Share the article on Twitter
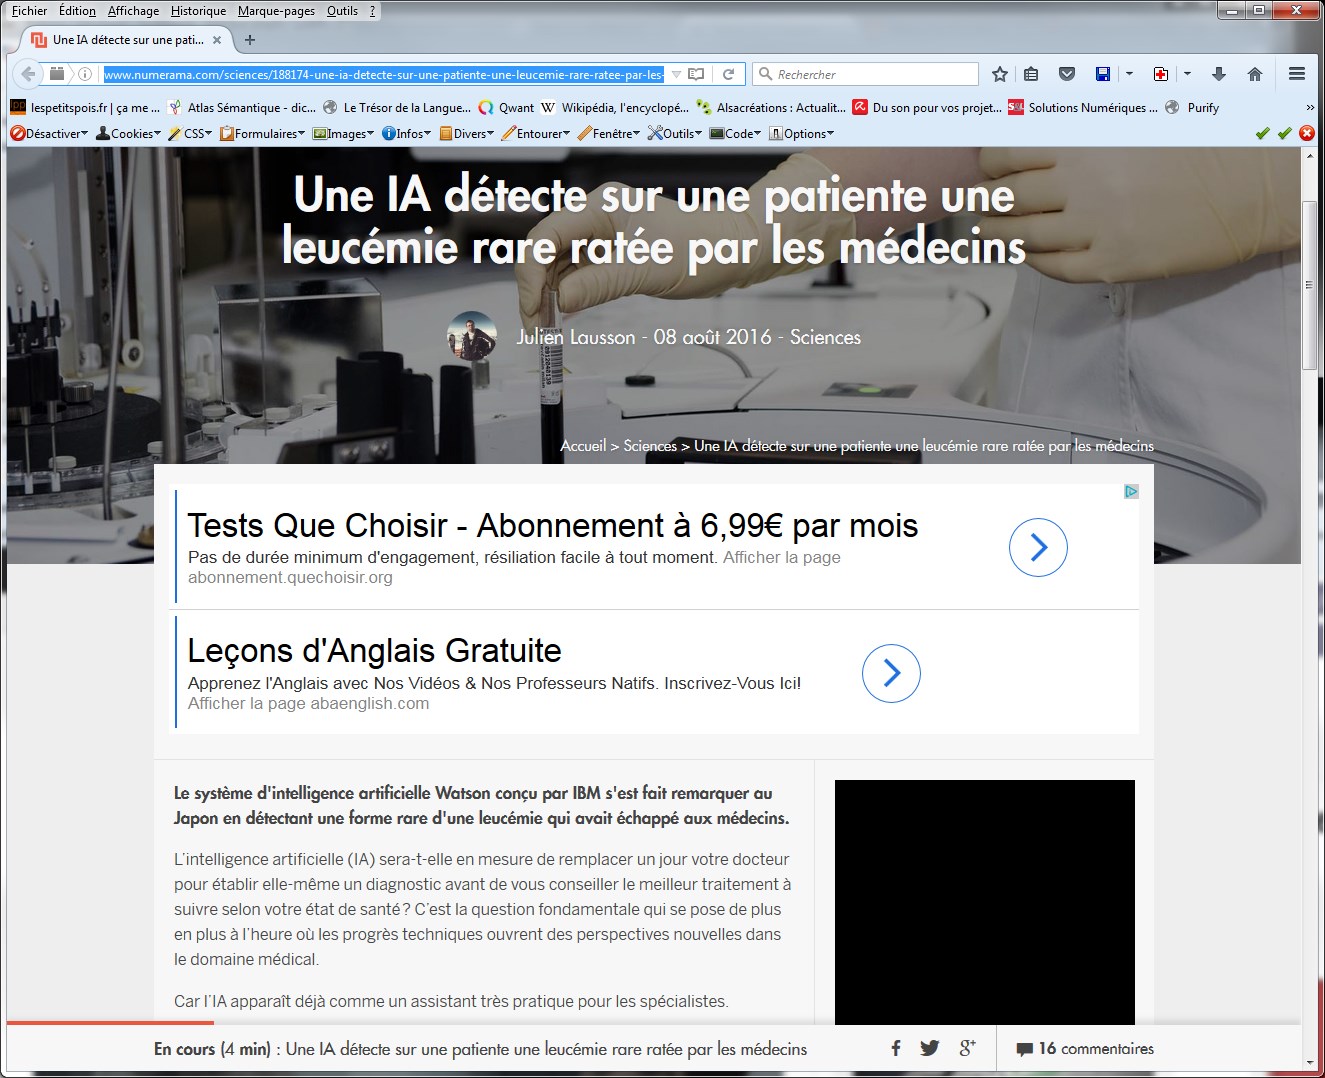The height and width of the screenshot is (1078, 1325). (x=930, y=1048)
